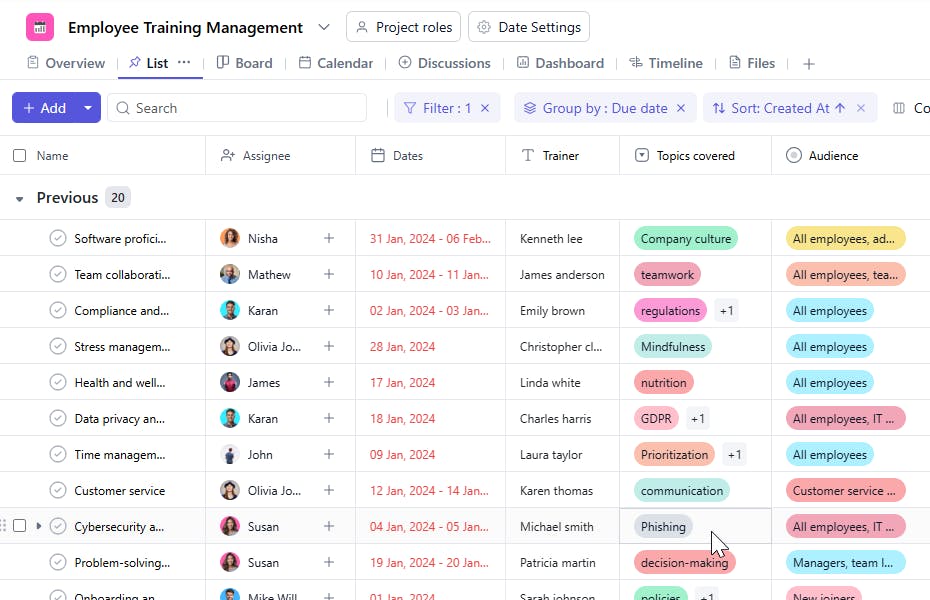Add assignee plus in James's row

point(329,382)
